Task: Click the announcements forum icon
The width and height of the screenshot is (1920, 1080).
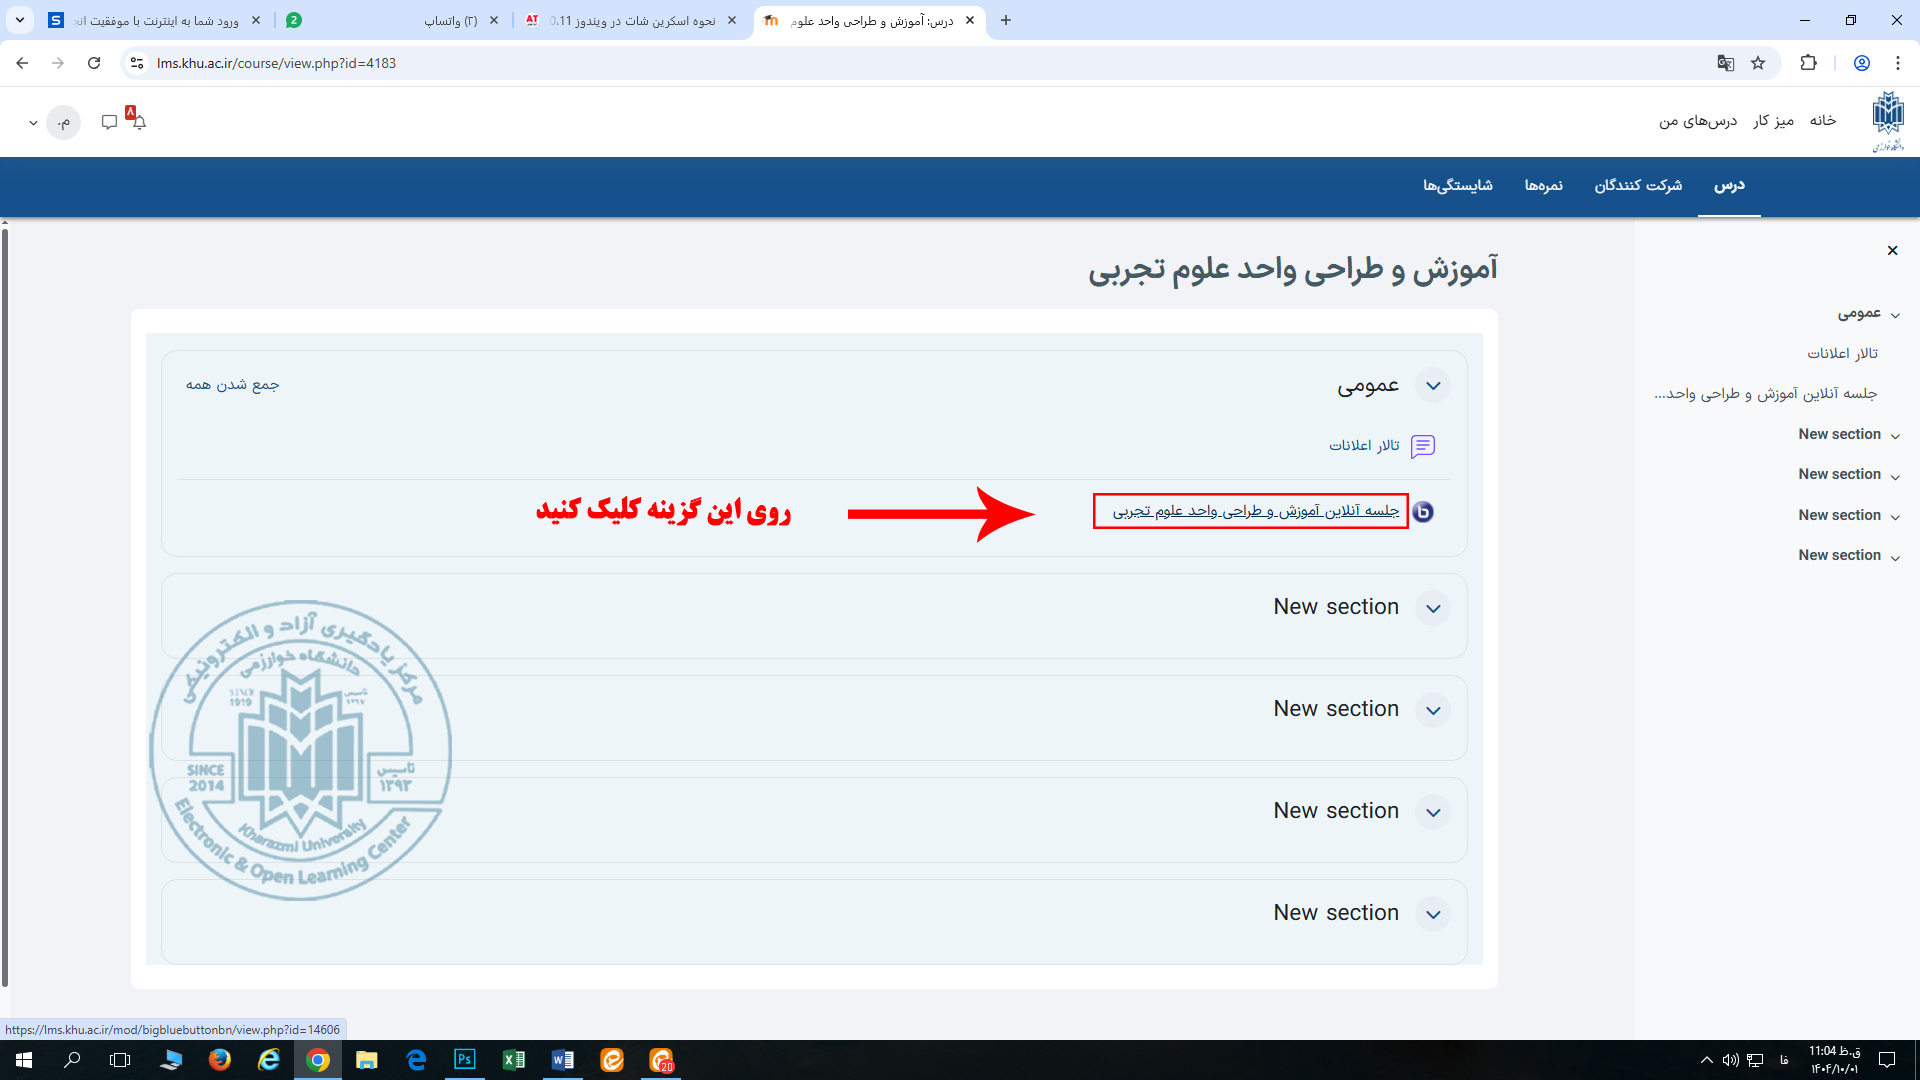Action: pyautogui.click(x=1423, y=446)
